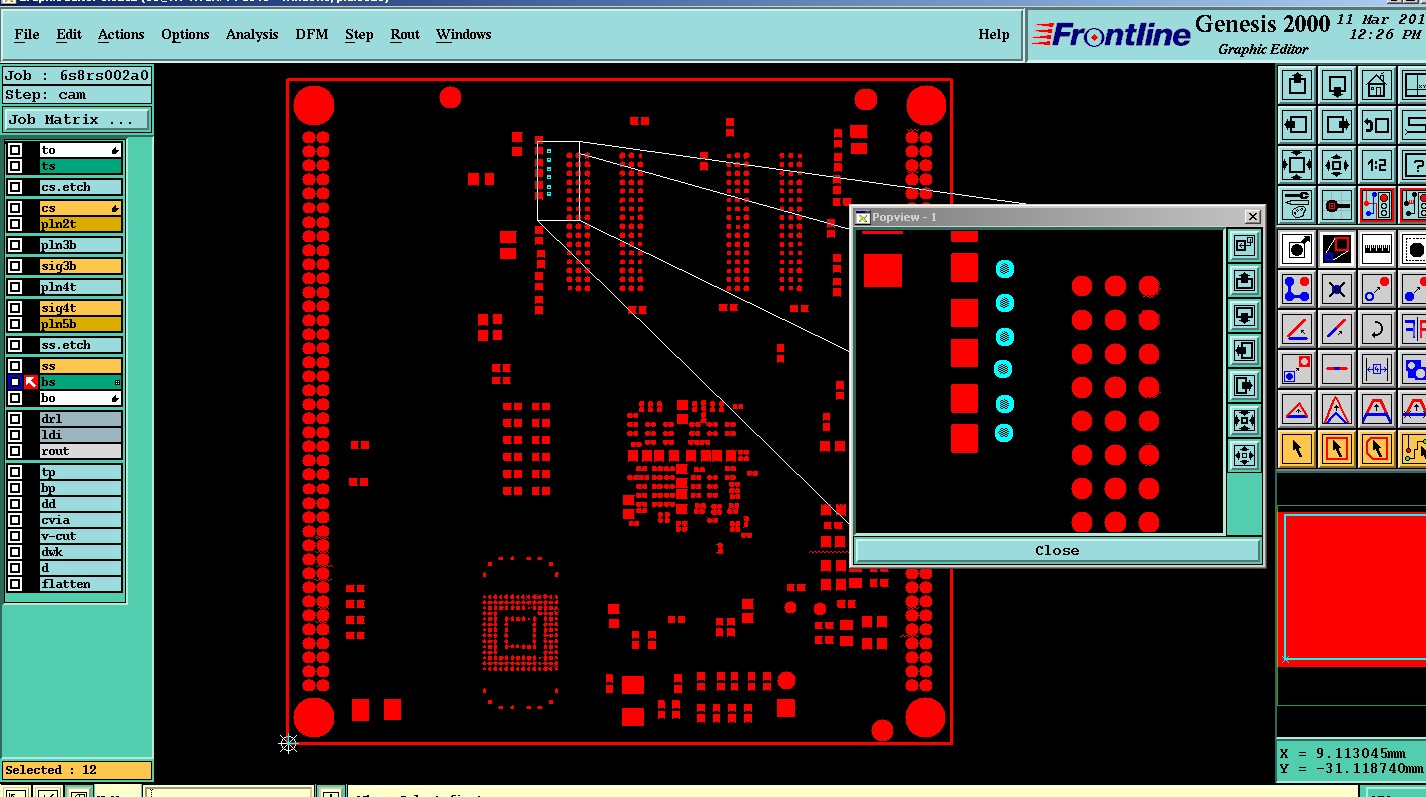Image resolution: width=1426 pixels, height=797 pixels.
Task: Click the previous view return icon
Action: pos(1377,125)
